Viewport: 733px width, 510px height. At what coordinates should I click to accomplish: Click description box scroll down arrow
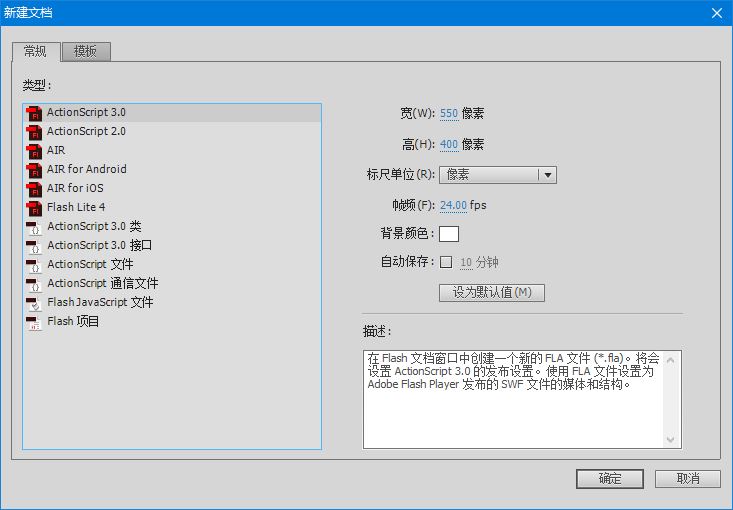pyautogui.click(x=673, y=440)
